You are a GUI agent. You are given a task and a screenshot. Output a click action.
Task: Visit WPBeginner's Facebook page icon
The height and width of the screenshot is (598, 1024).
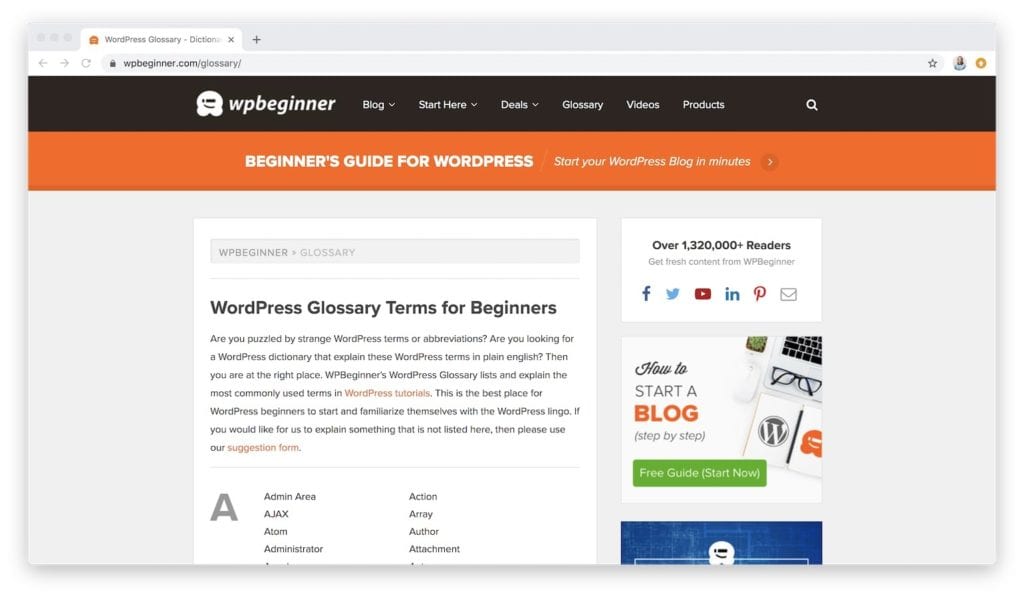pos(646,294)
